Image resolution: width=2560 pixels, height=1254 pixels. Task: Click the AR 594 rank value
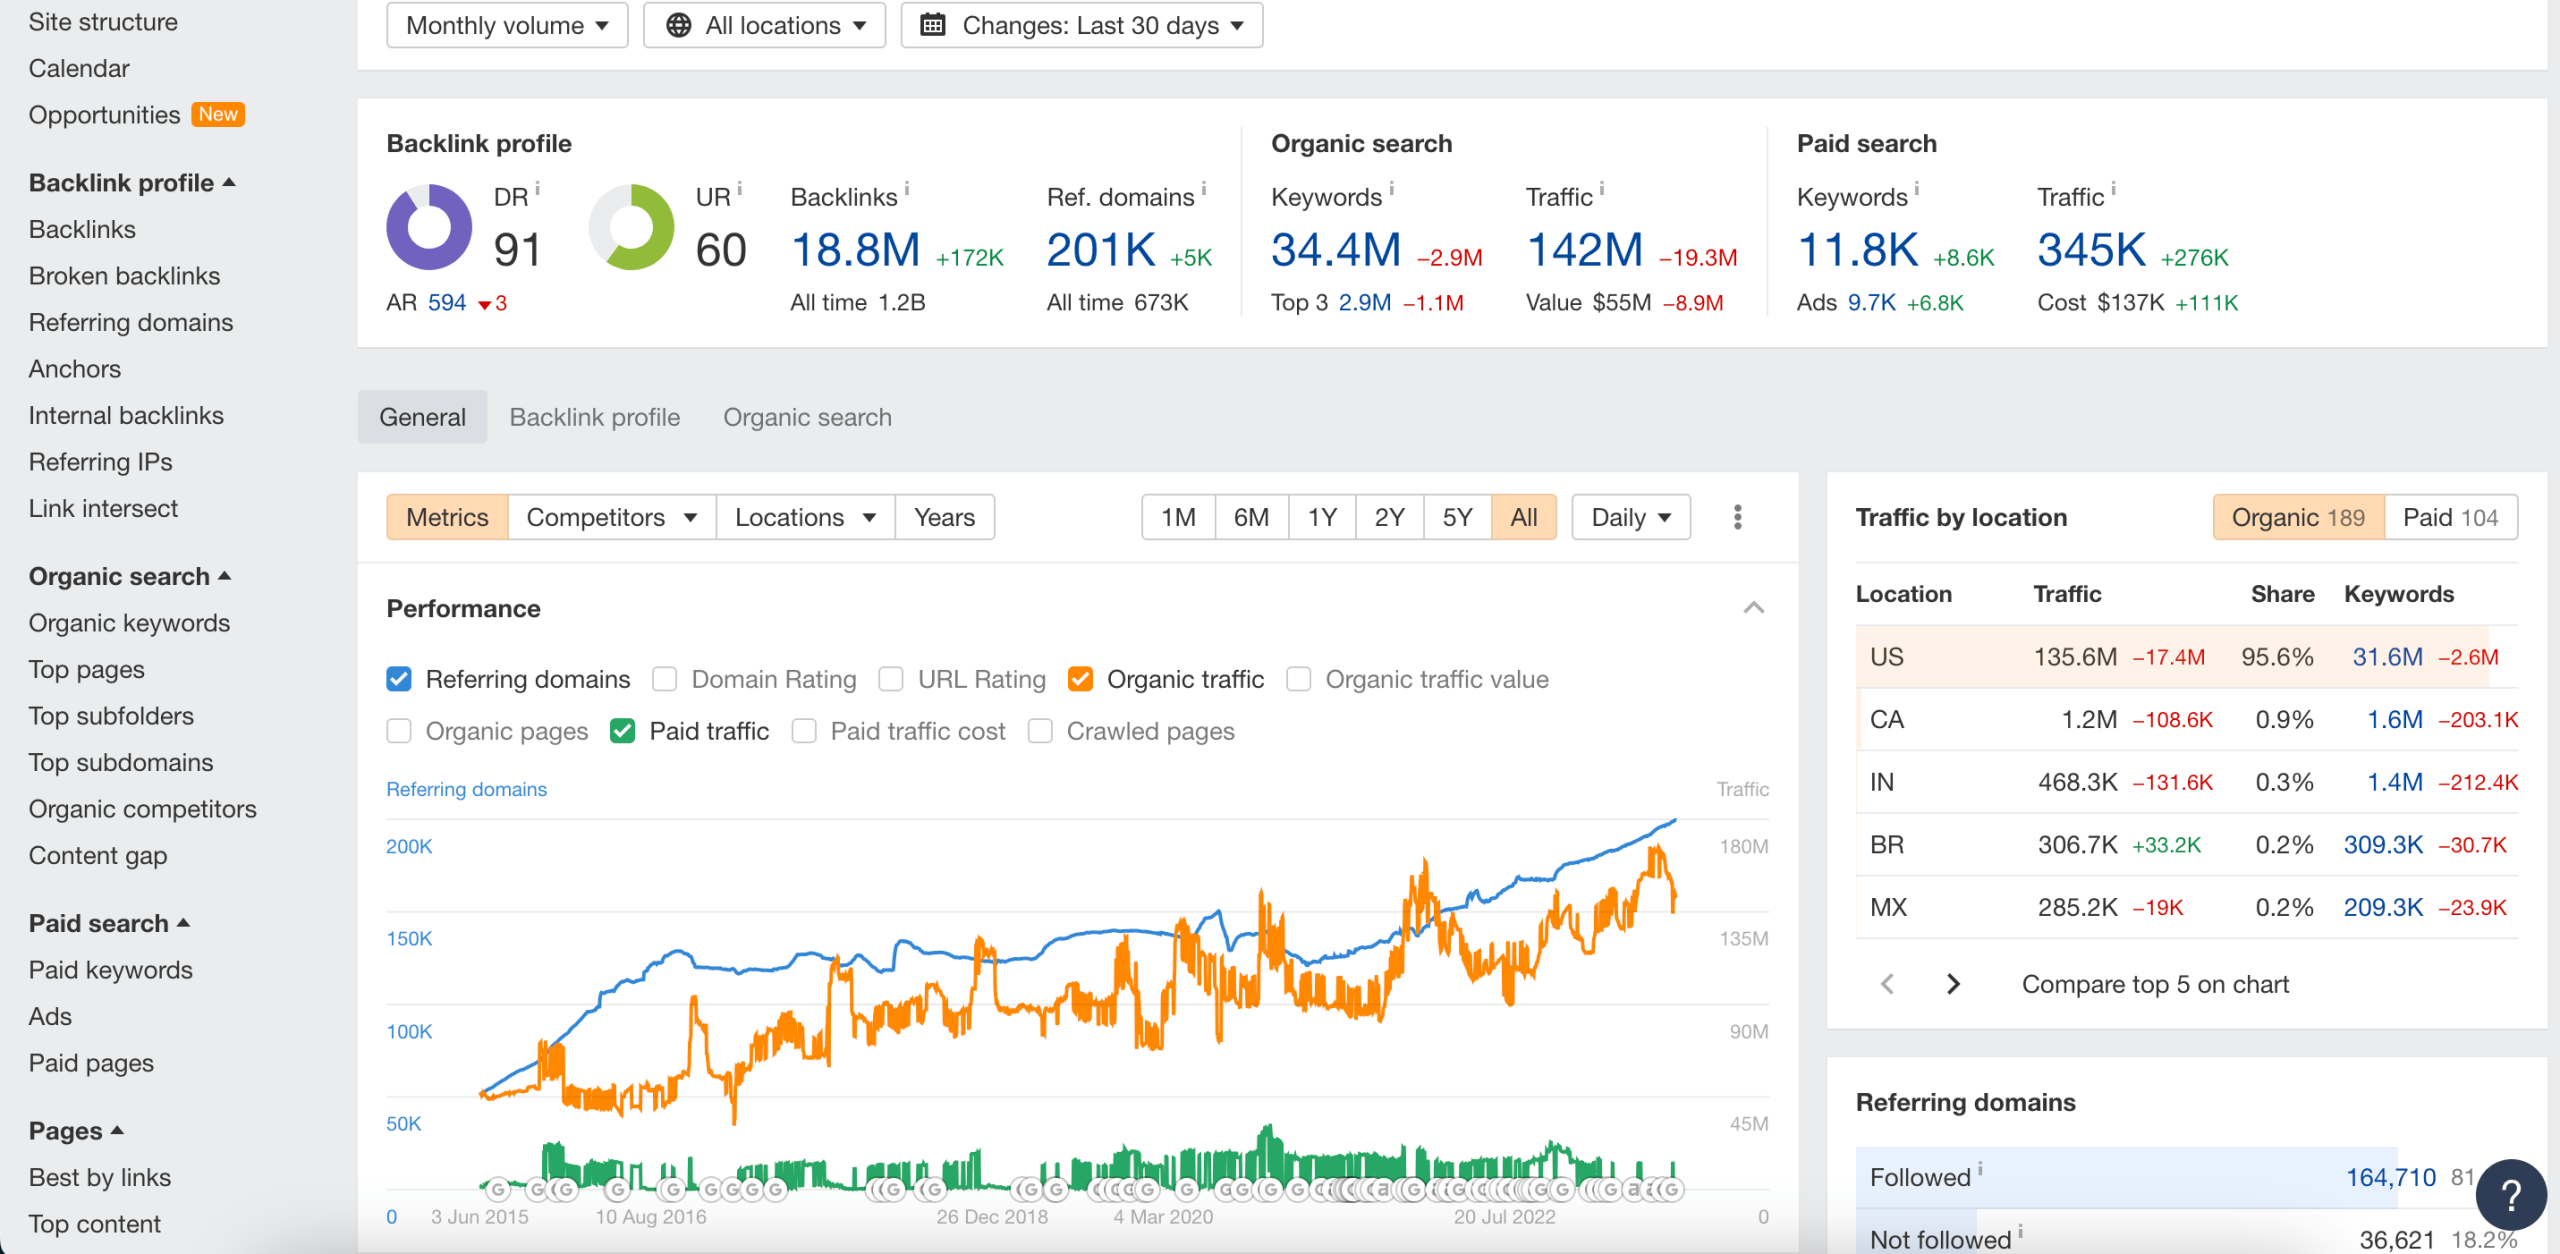tap(446, 302)
